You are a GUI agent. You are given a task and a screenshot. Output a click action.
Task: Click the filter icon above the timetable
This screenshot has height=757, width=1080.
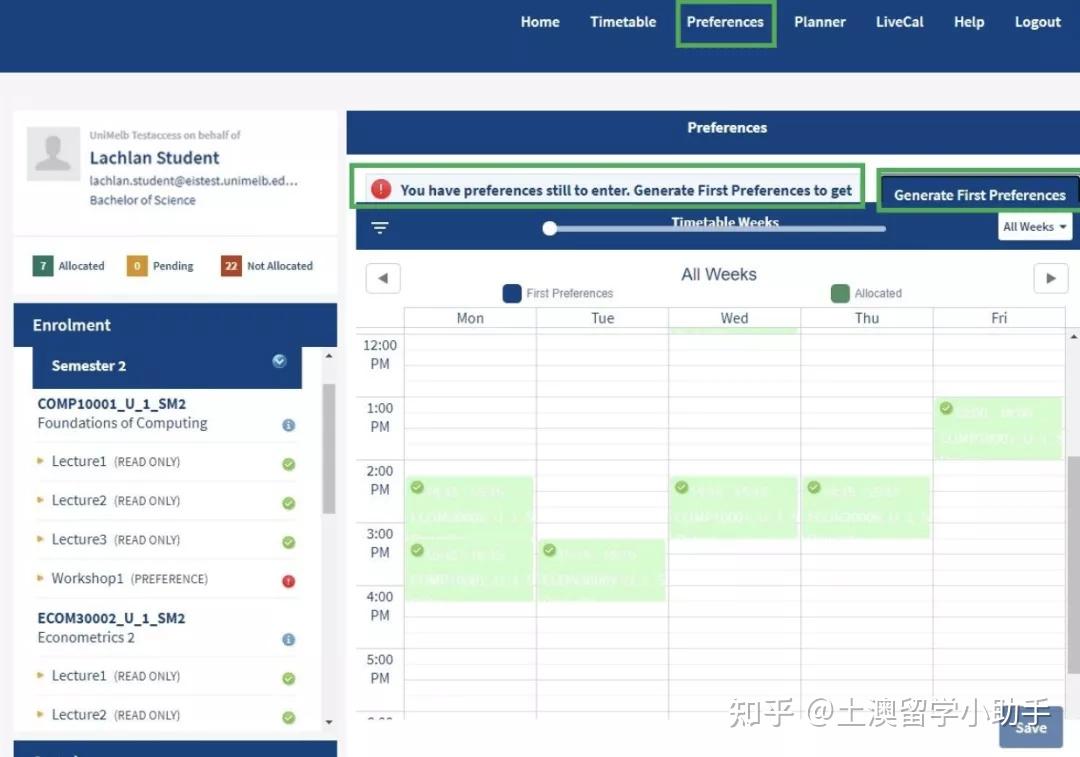tap(379, 227)
